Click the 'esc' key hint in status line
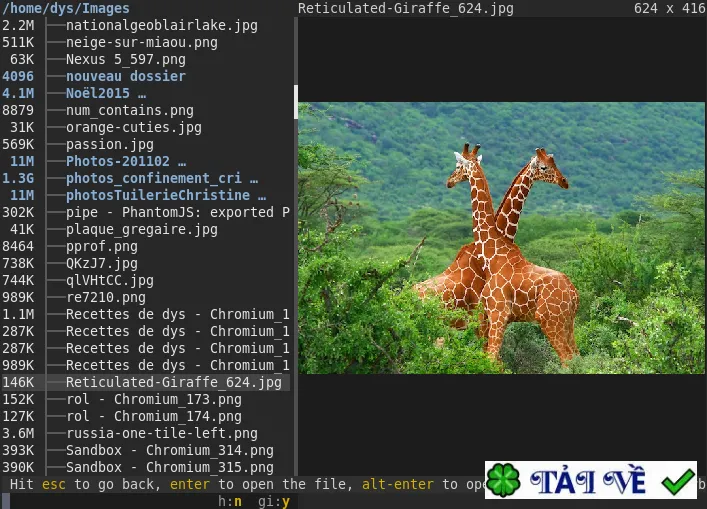The image size is (707, 509). click(x=54, y=484)
